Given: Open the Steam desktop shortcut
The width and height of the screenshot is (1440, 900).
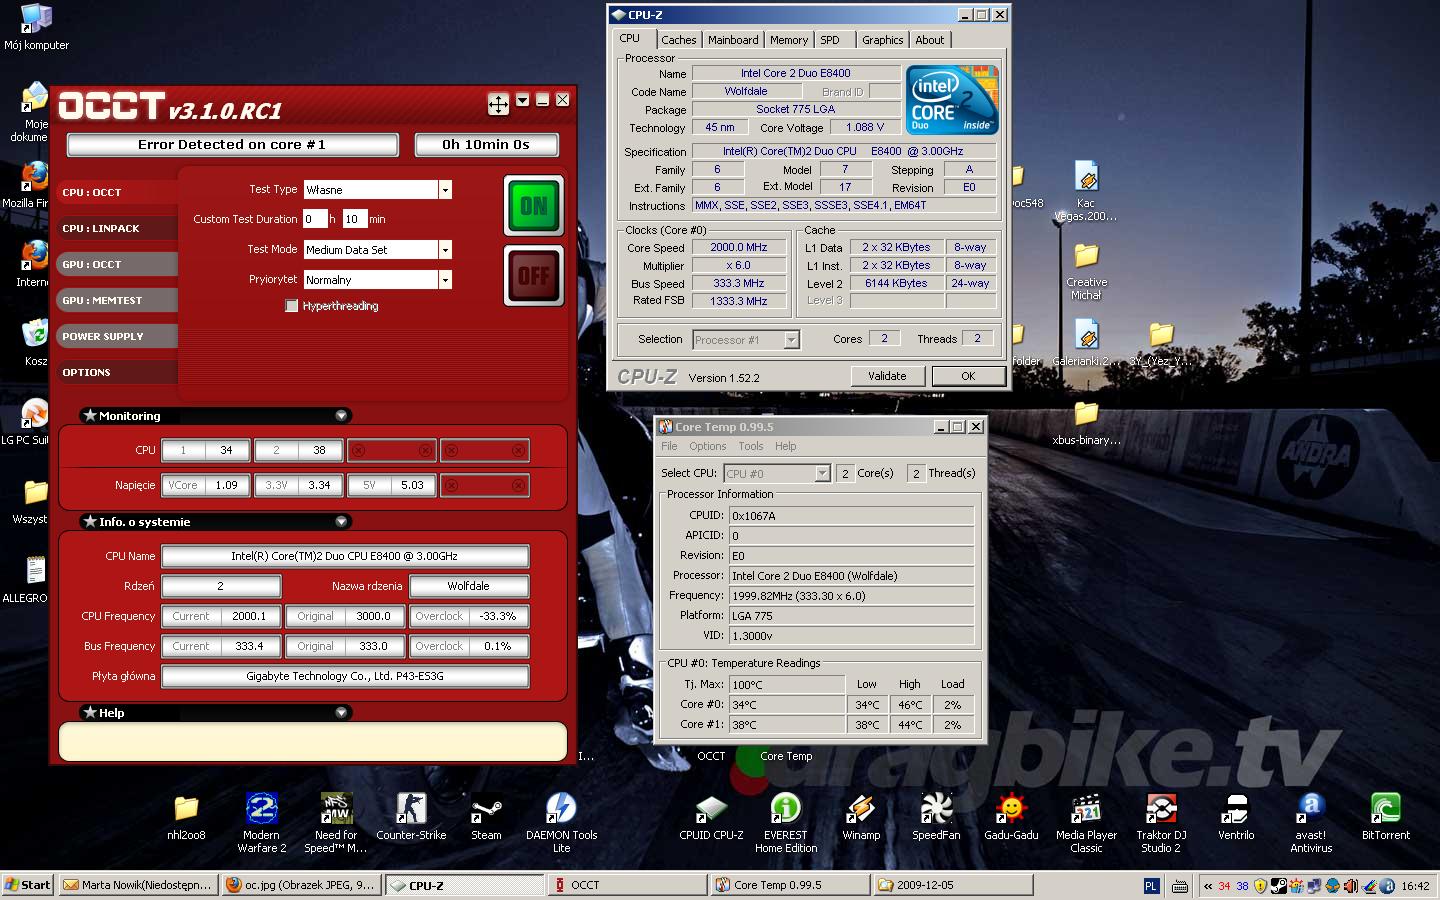Looking at the screenshot, I should 487,815.
